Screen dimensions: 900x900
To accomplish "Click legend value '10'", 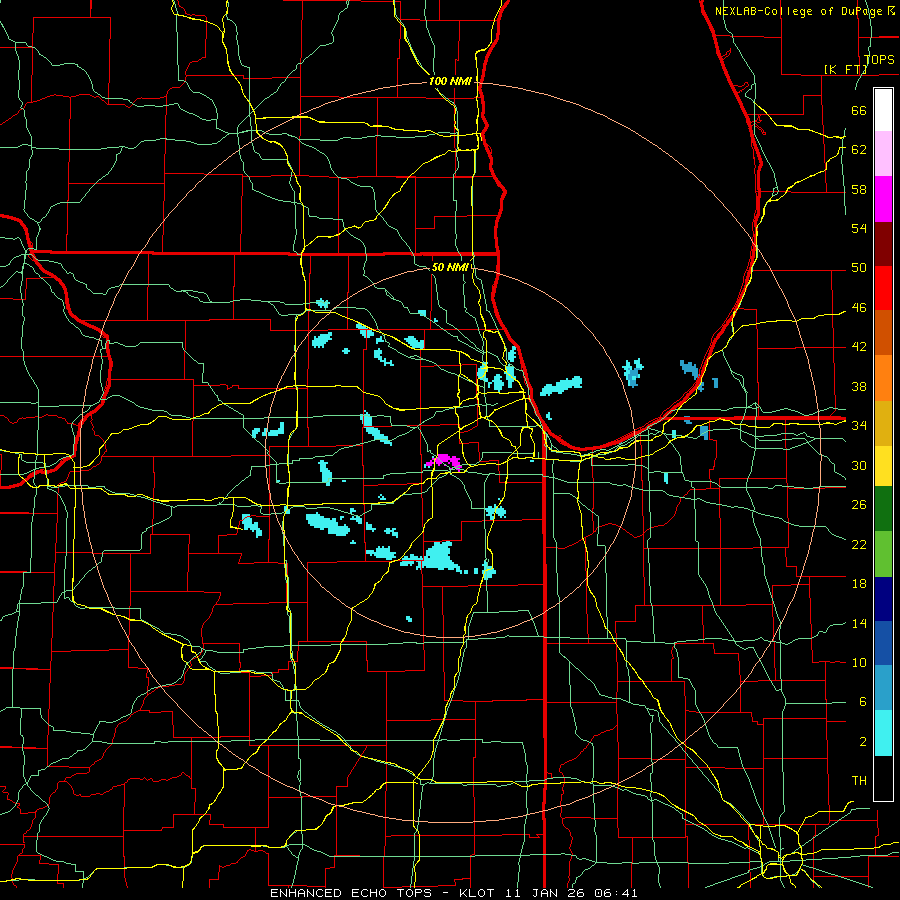I will pyautogui.click(x=859, y=663).
